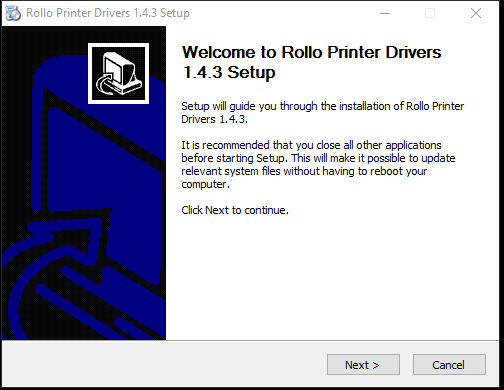Click the window title text in title bar
The height and width of the screenshot is (390, 504).
108,13
